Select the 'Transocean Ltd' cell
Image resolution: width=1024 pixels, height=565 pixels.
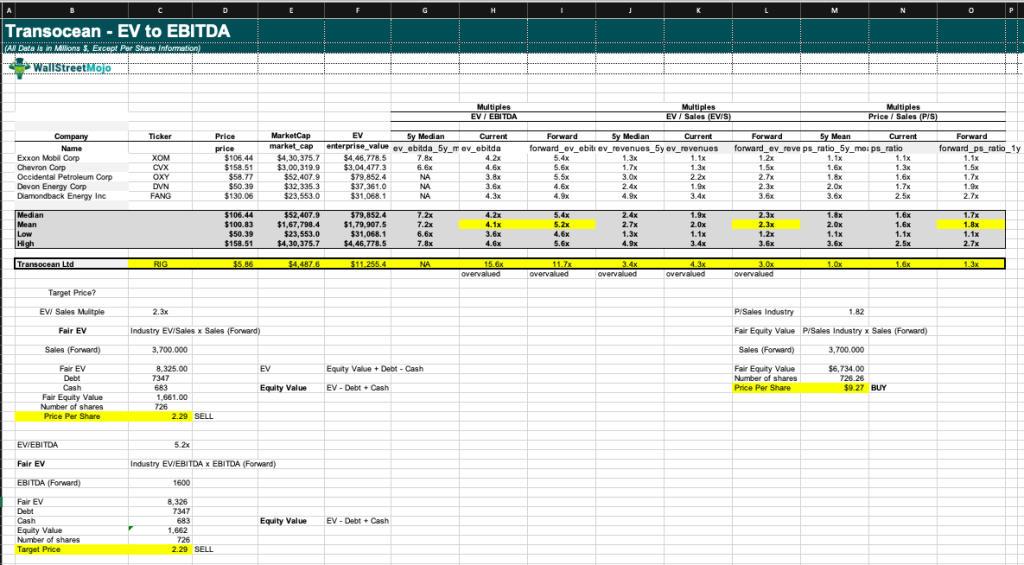point(72,264)
